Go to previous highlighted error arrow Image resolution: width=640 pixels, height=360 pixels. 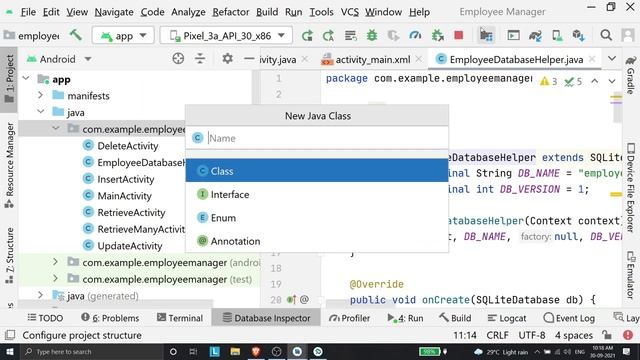click(x=595, y=81)
